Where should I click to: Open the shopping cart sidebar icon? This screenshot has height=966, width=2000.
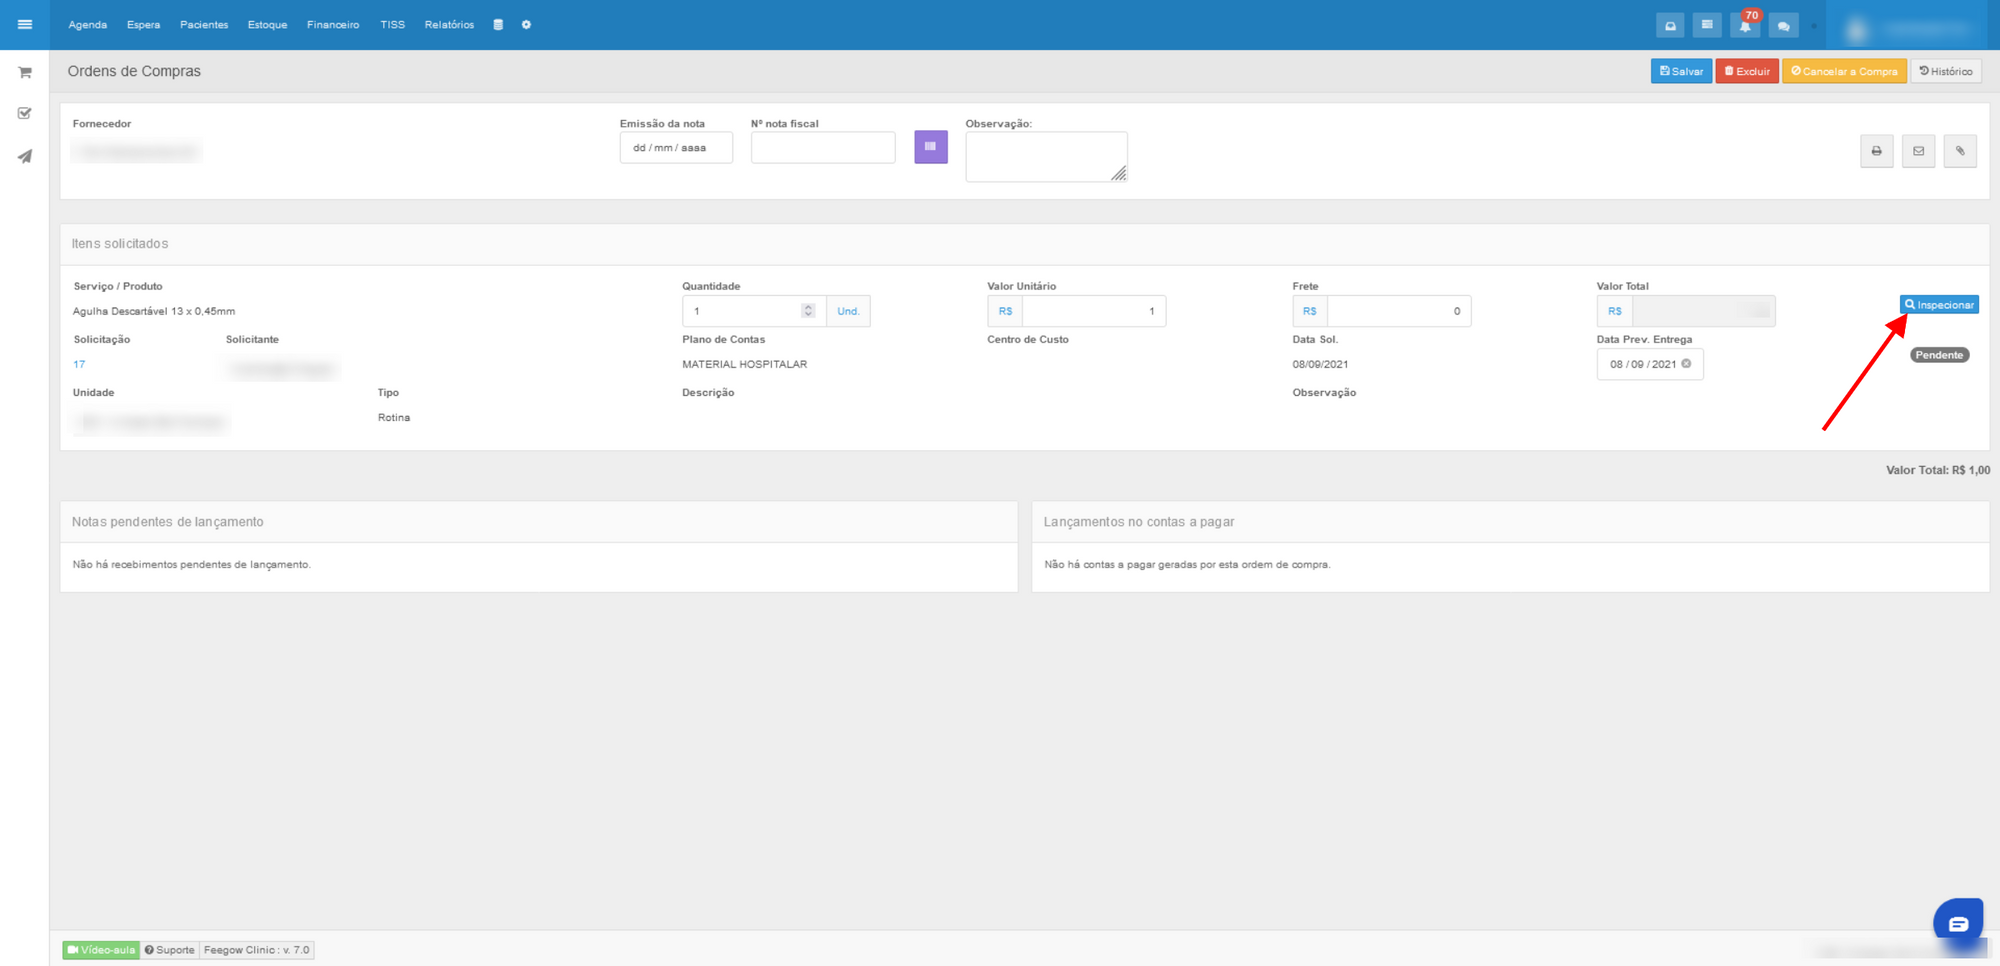(25, 73)
